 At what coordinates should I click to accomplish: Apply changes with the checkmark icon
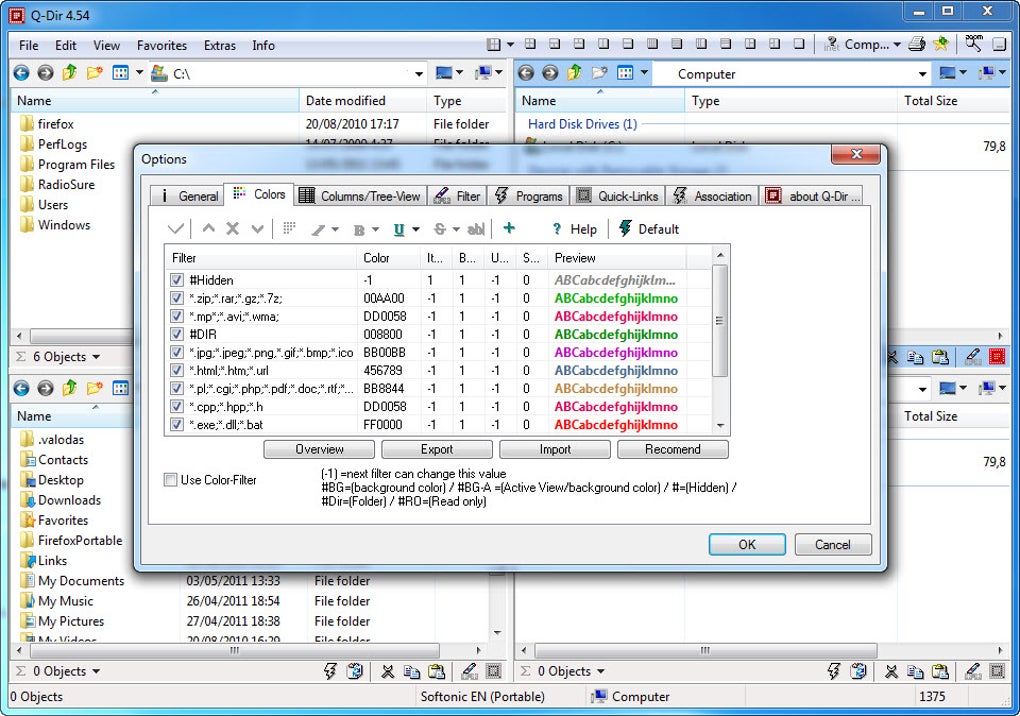pyautogui.click(x=176, y=228)
